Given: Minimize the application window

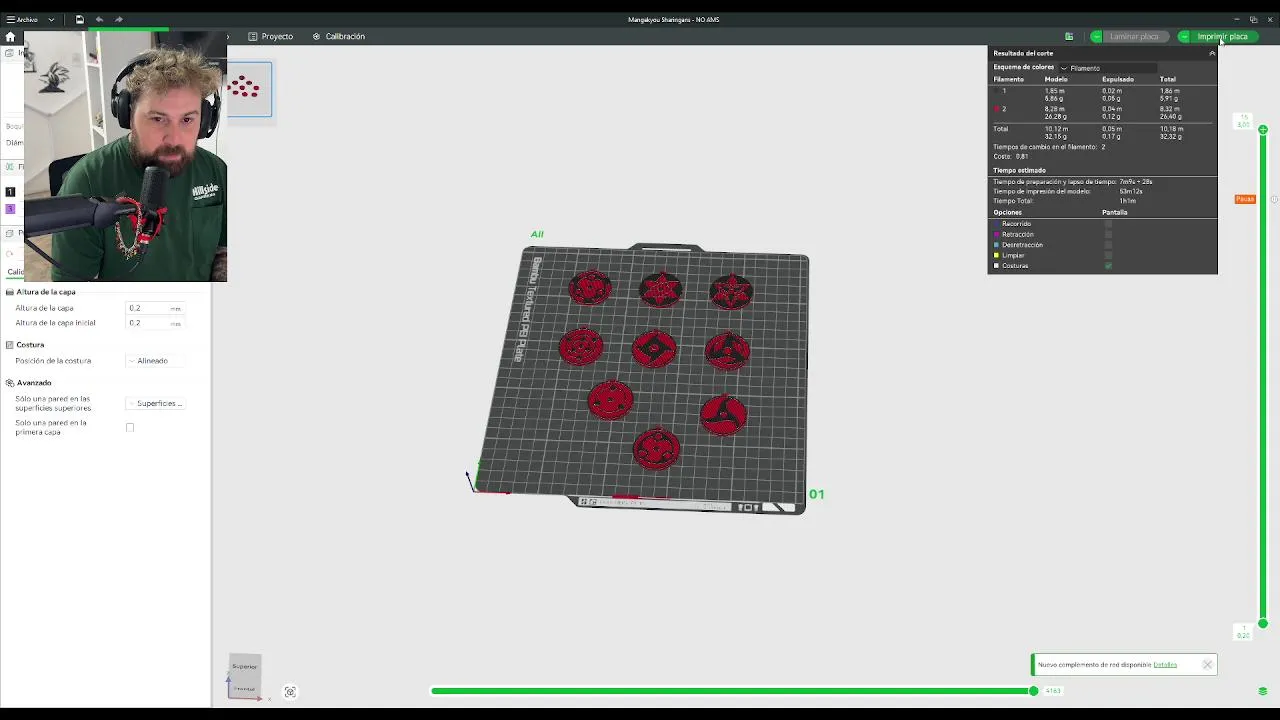Looking at the screenshot, I should tap(1236, 19).
